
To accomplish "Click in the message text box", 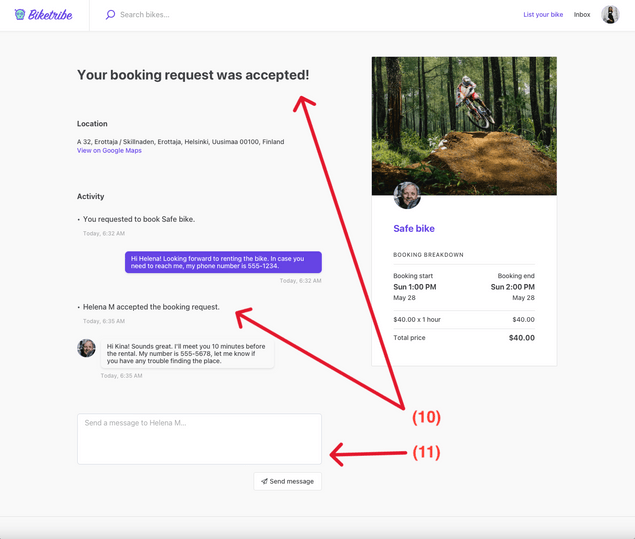I will 199,439.
